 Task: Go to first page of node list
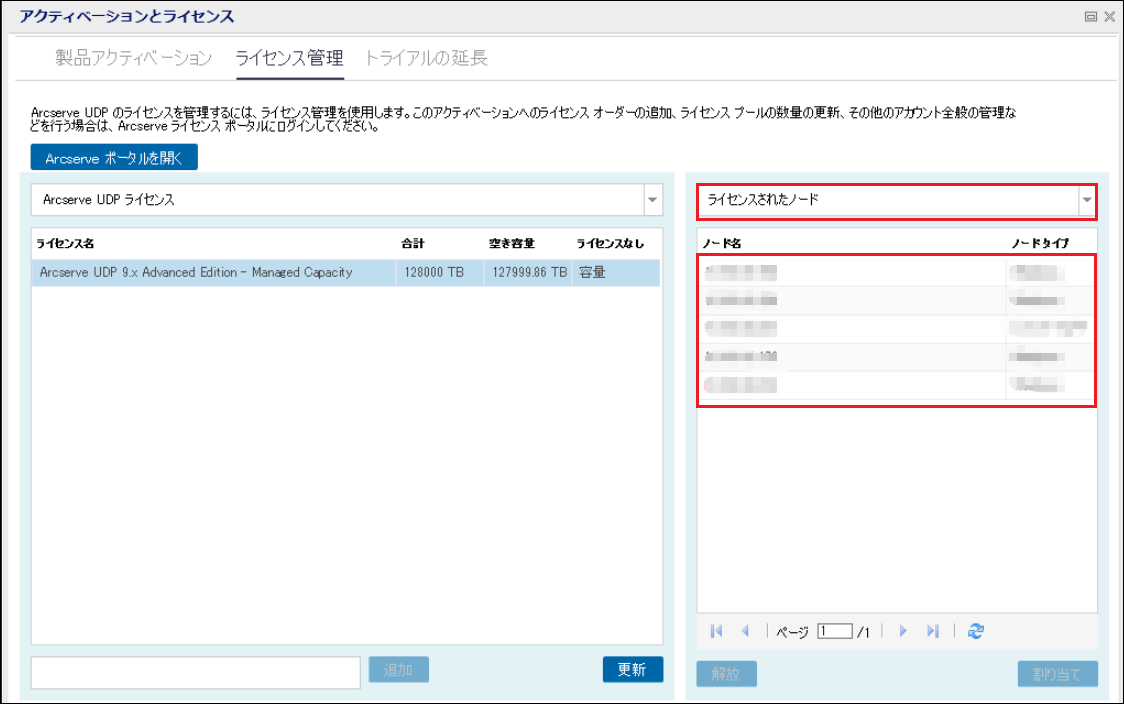[716, 631]
